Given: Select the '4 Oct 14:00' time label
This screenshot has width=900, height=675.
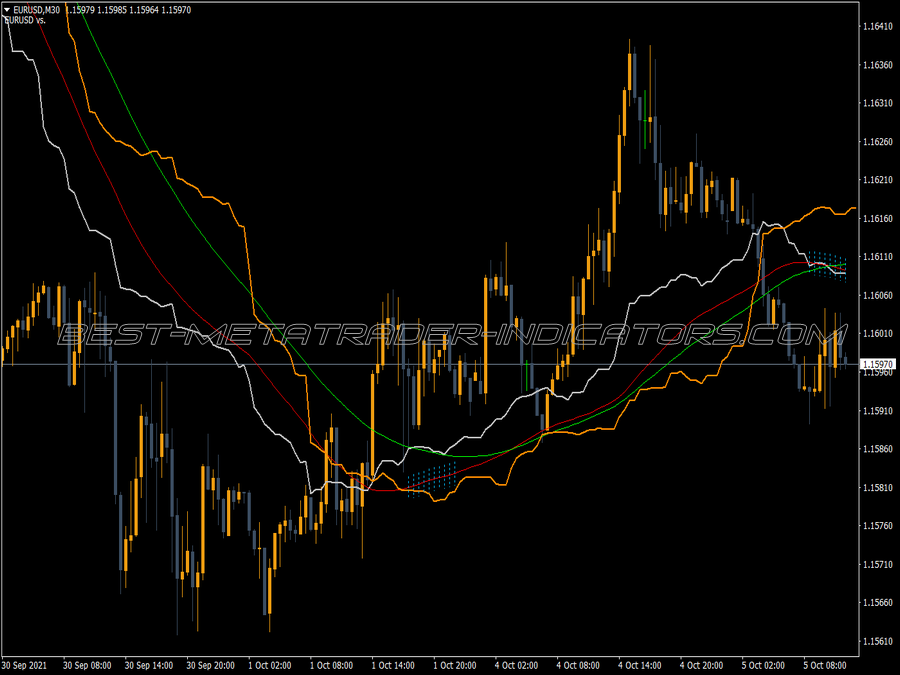Looking at the screenshot, I should [639, 665].
